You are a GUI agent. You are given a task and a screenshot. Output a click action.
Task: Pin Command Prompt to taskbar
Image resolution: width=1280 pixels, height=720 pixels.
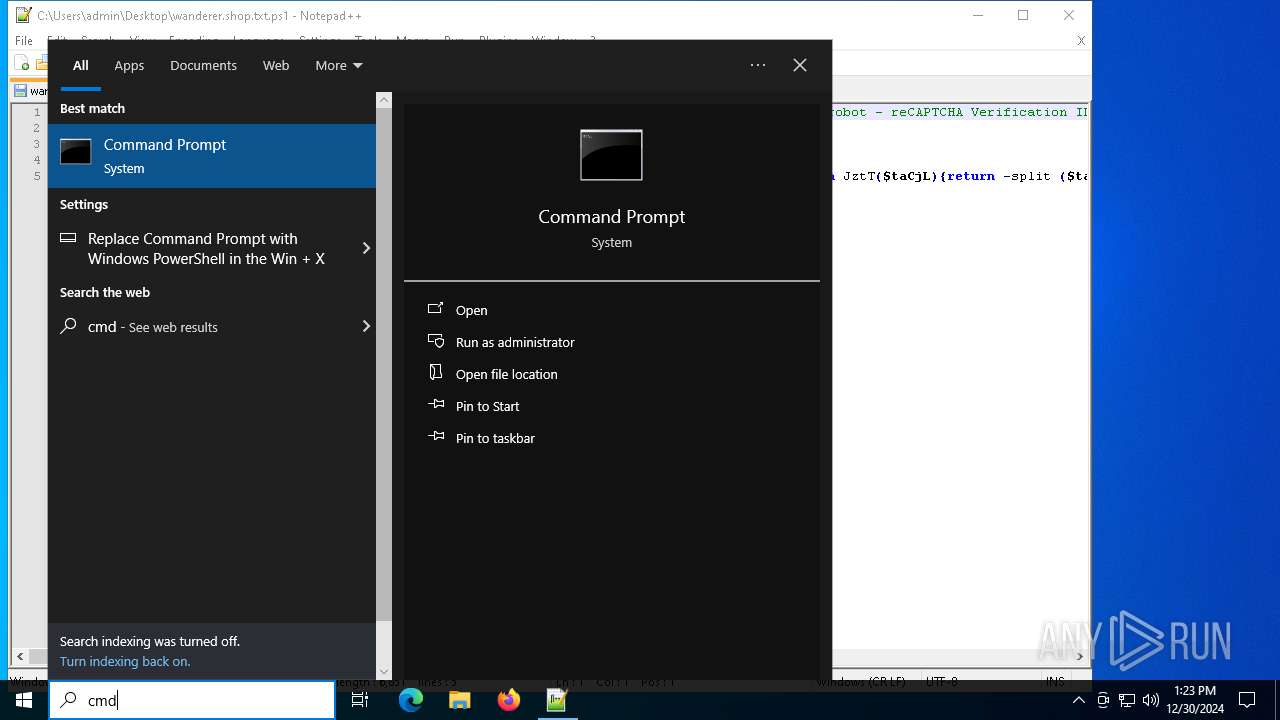tap(495, 438)
